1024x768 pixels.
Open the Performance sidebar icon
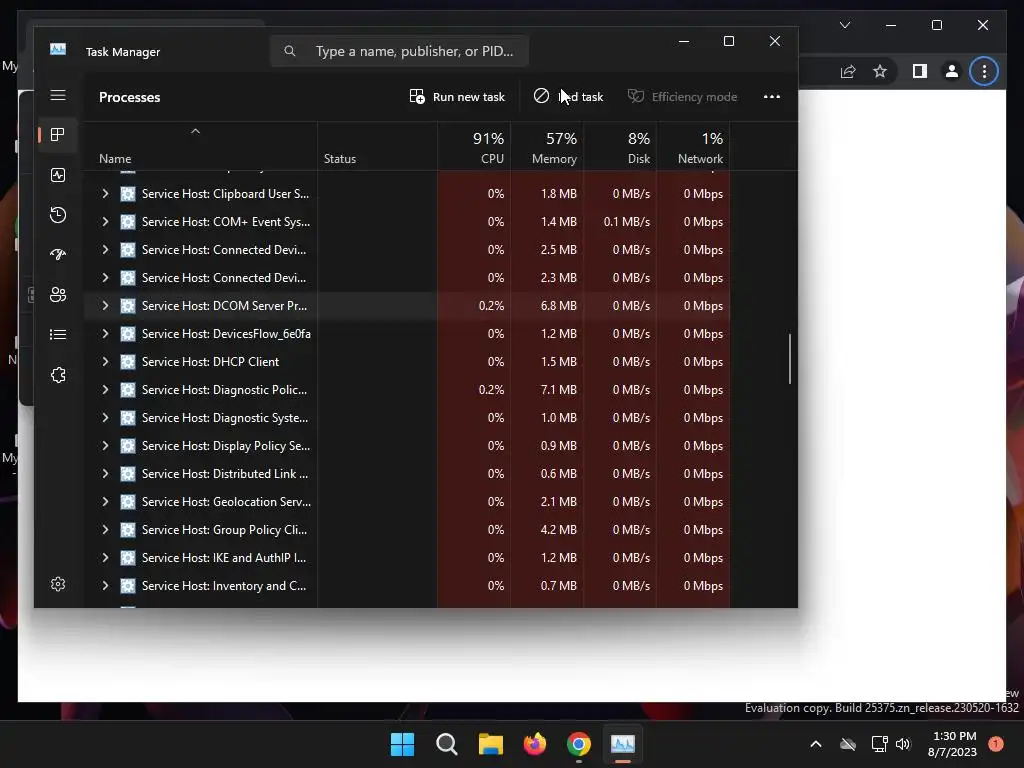57,175
